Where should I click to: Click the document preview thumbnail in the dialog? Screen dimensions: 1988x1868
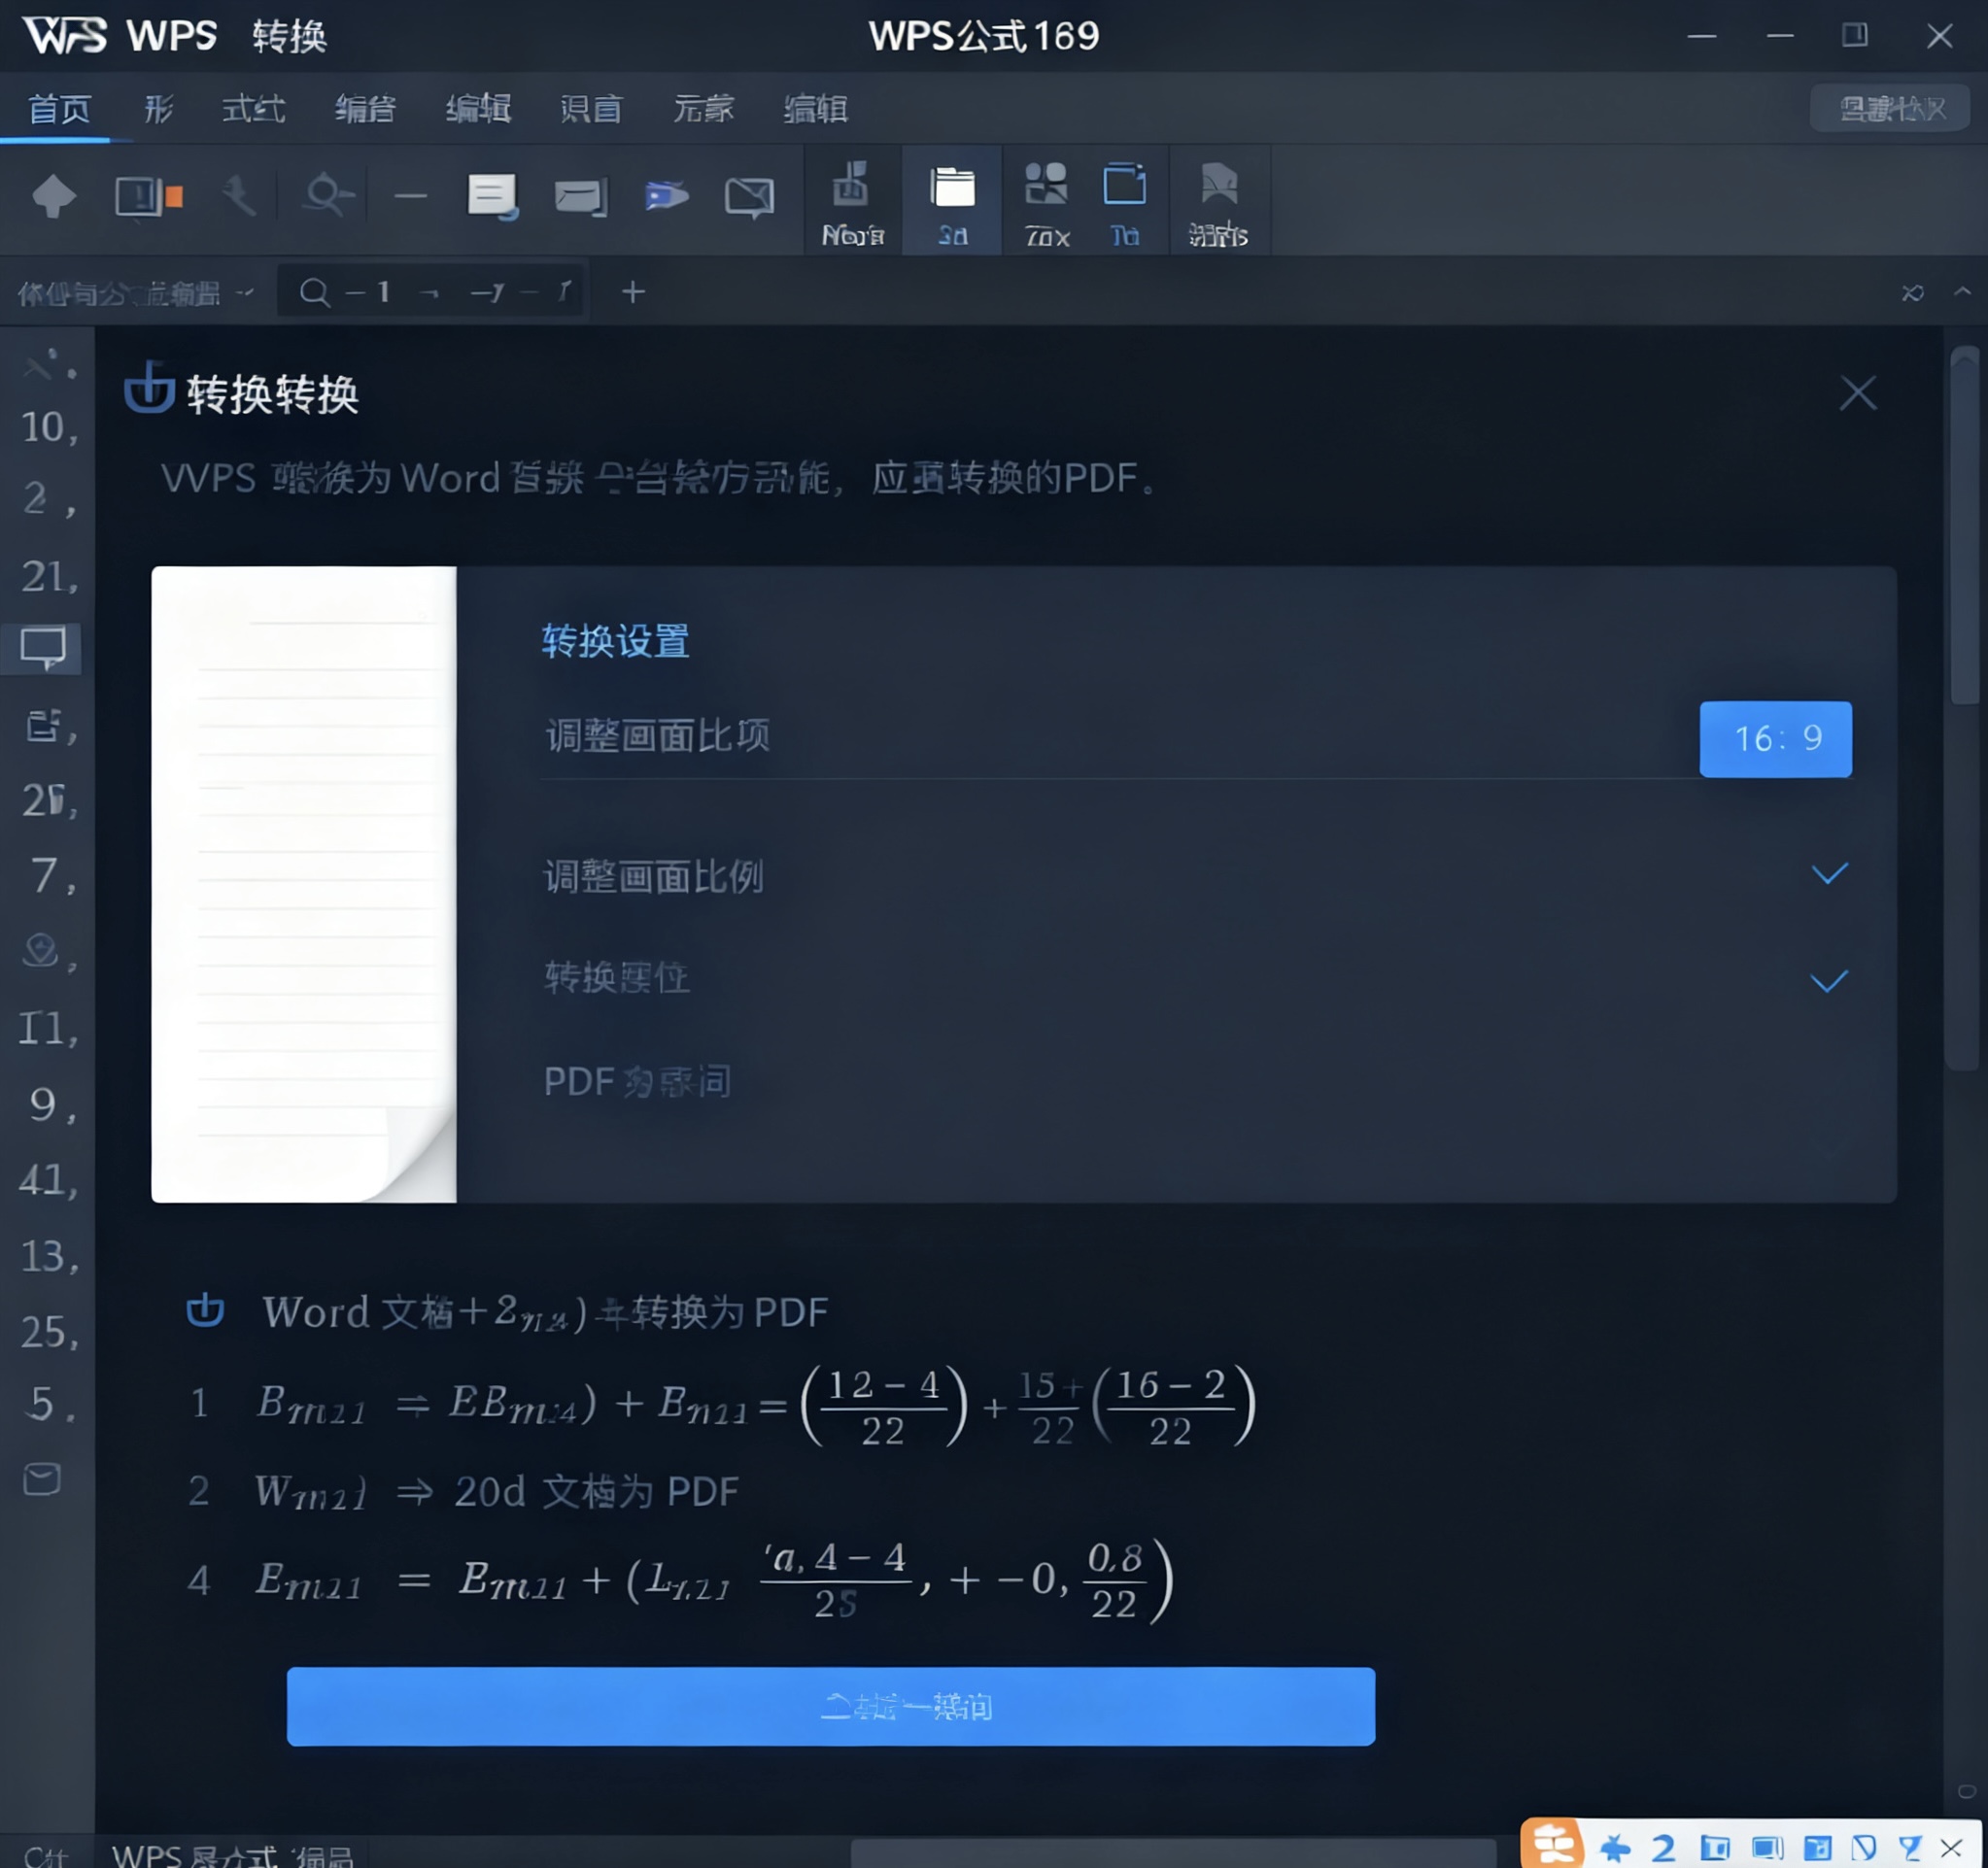[303, 884]
